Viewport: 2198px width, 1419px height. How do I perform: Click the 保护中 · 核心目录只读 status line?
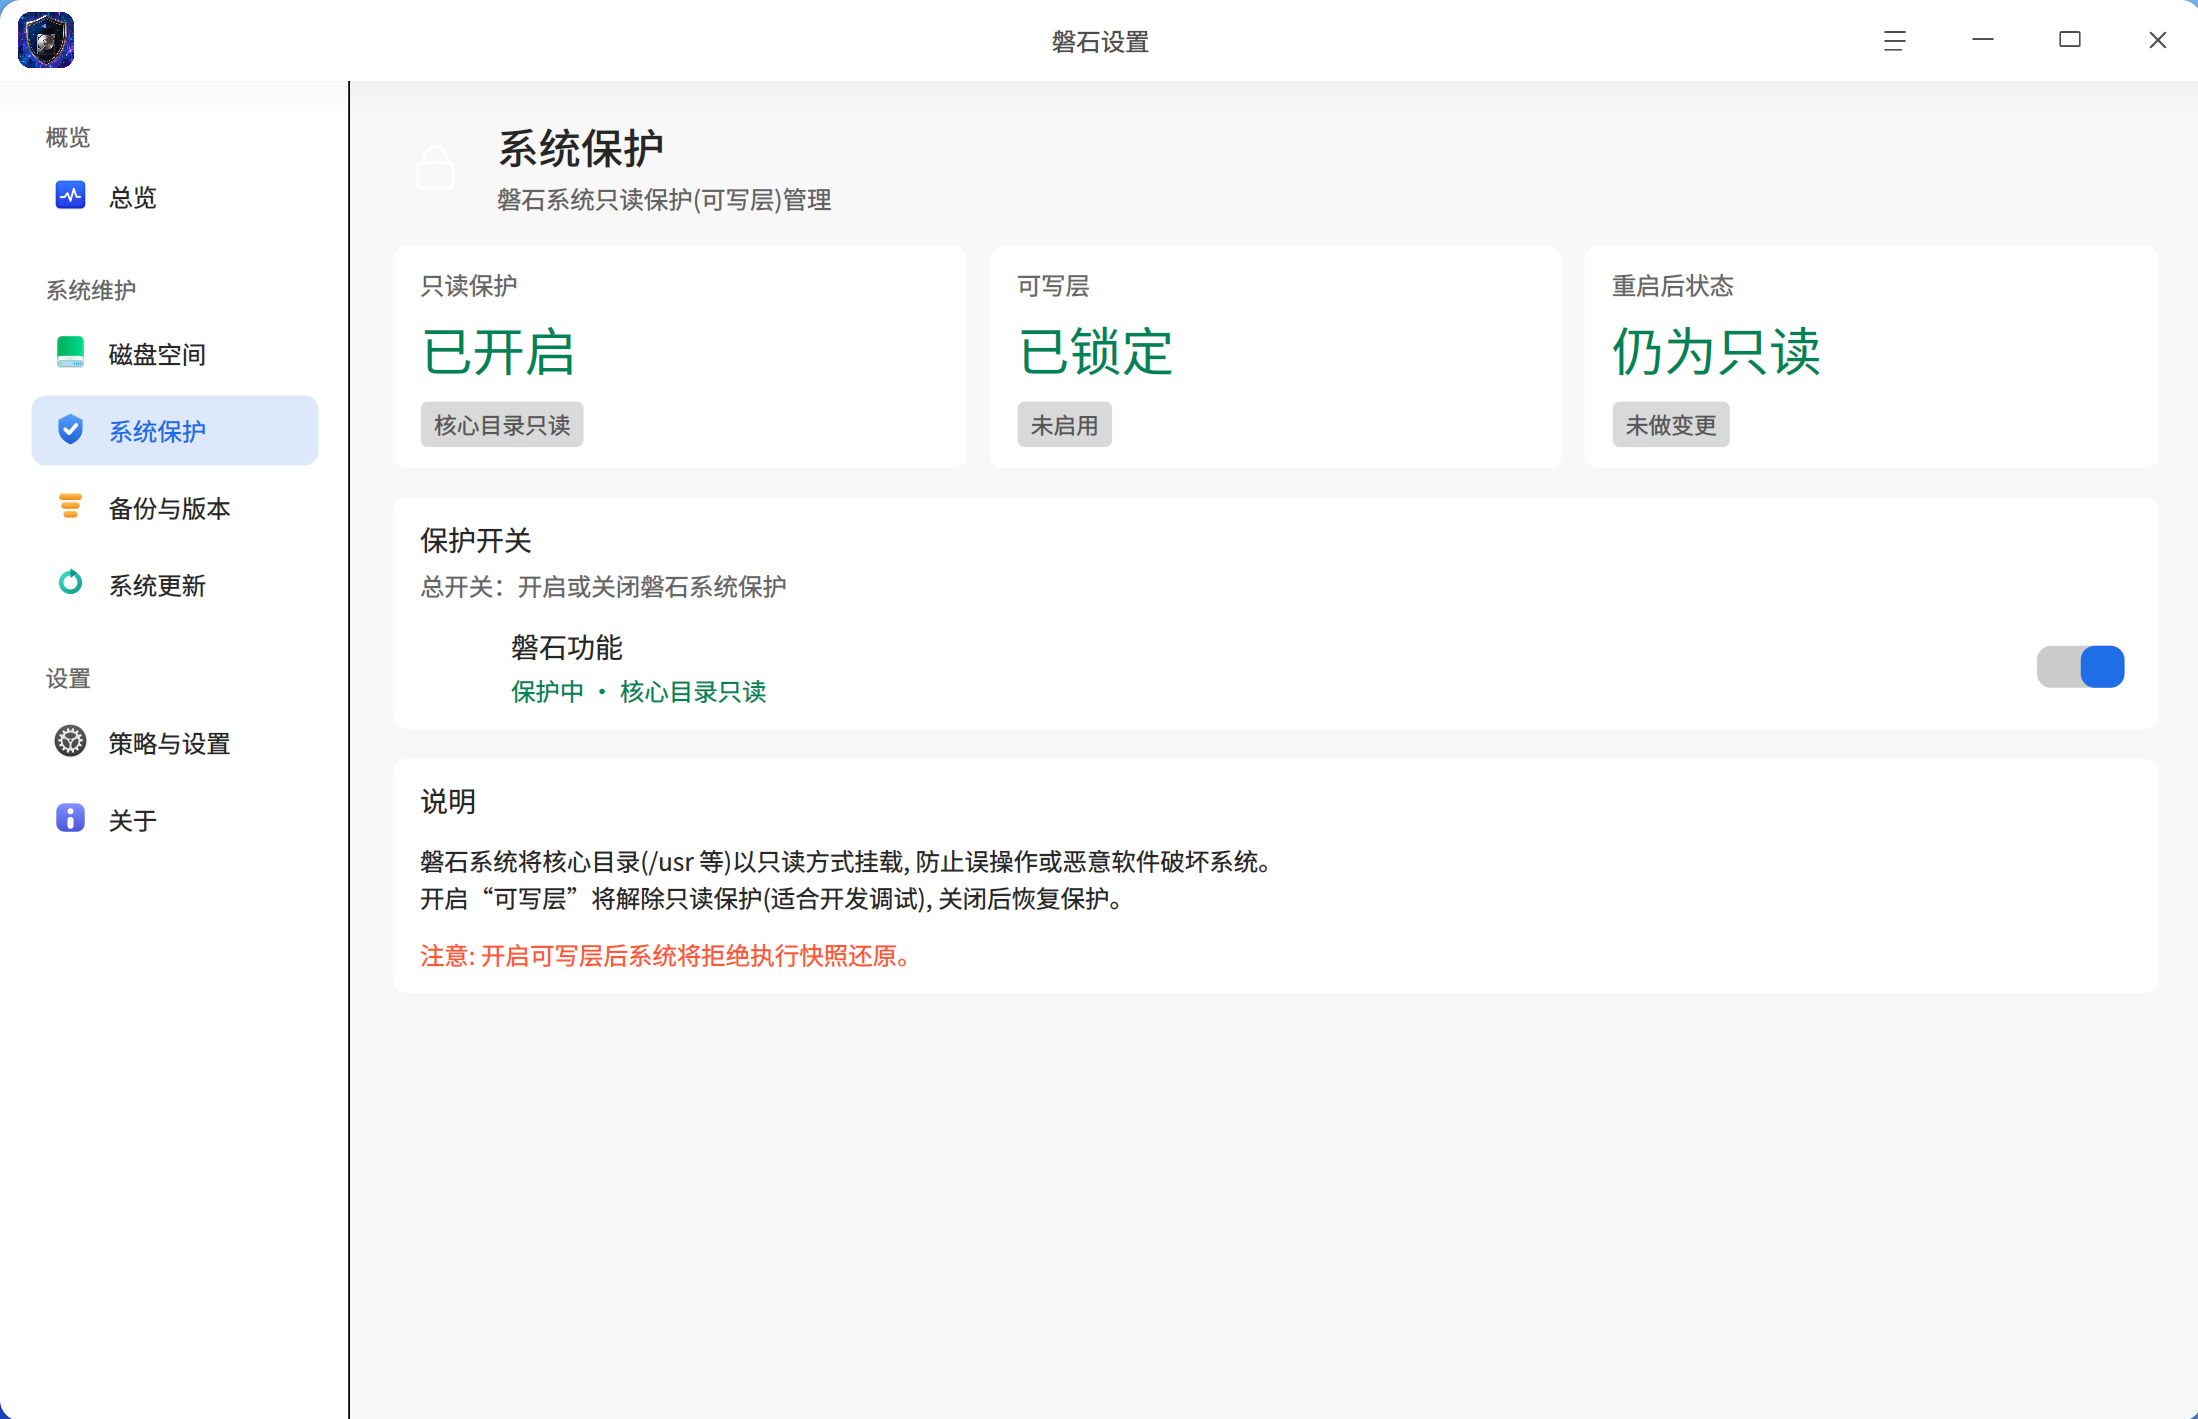pos(639,691)
